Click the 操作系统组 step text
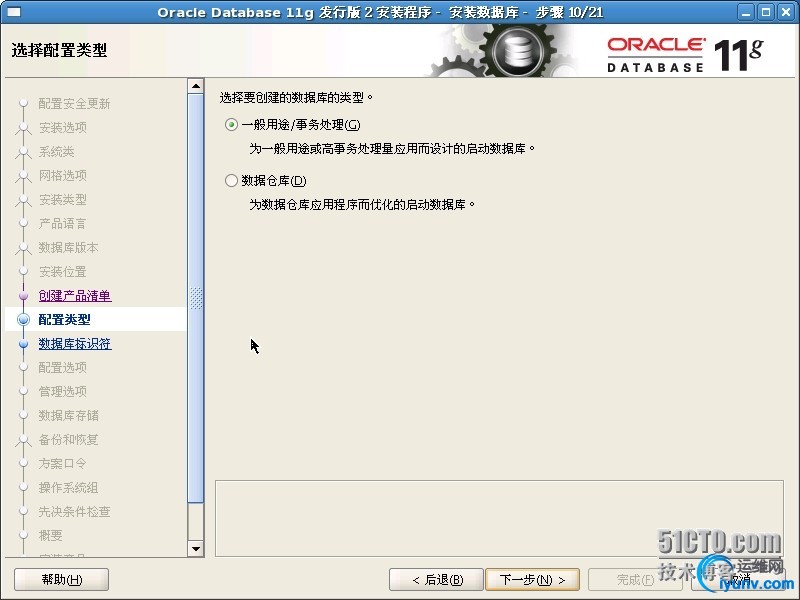The height and width of the screenshot is (600, 800). (x=68, y=487)
